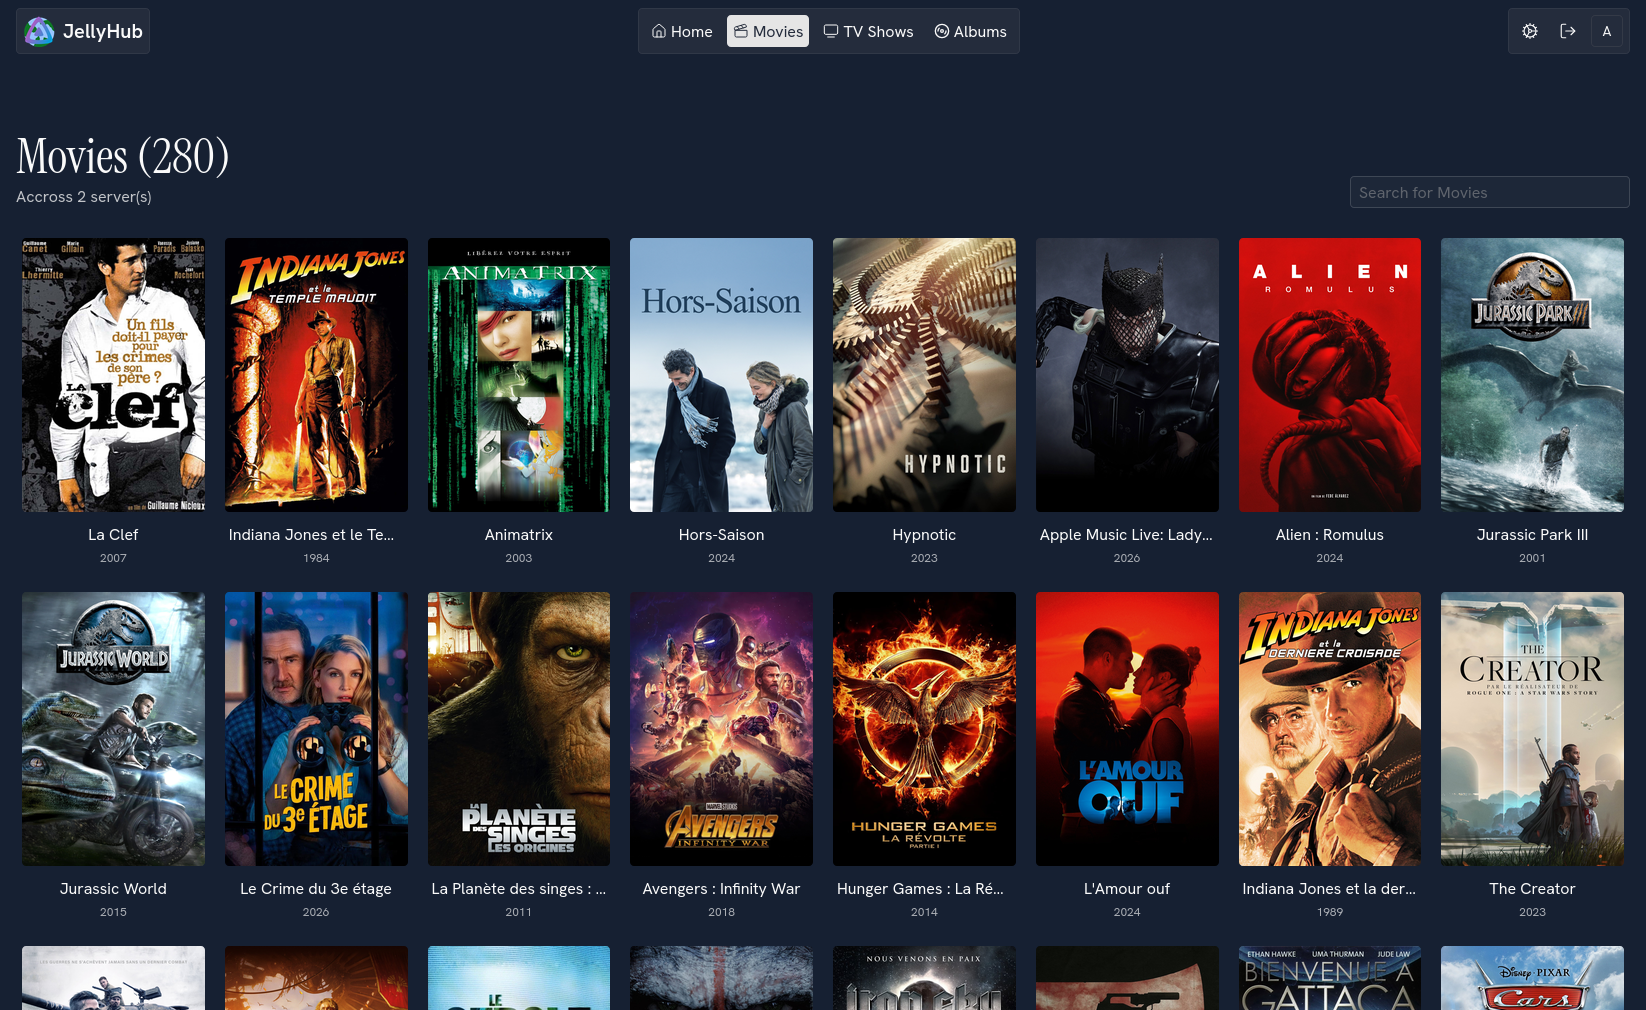This screenshot has height=1010, width=1646.
Task: Open the Albums tab
Action: coord(970,31)
